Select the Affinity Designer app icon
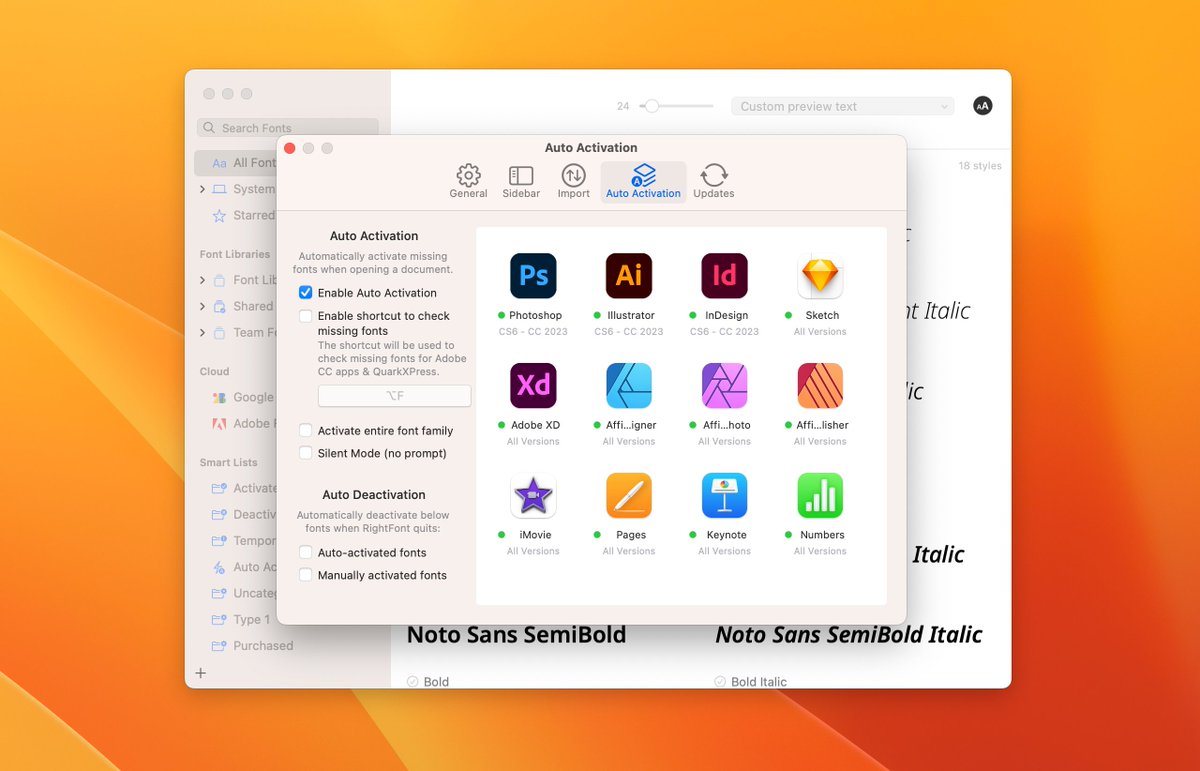This screenshot has width=1200, height=771. (x=629, y=386)
